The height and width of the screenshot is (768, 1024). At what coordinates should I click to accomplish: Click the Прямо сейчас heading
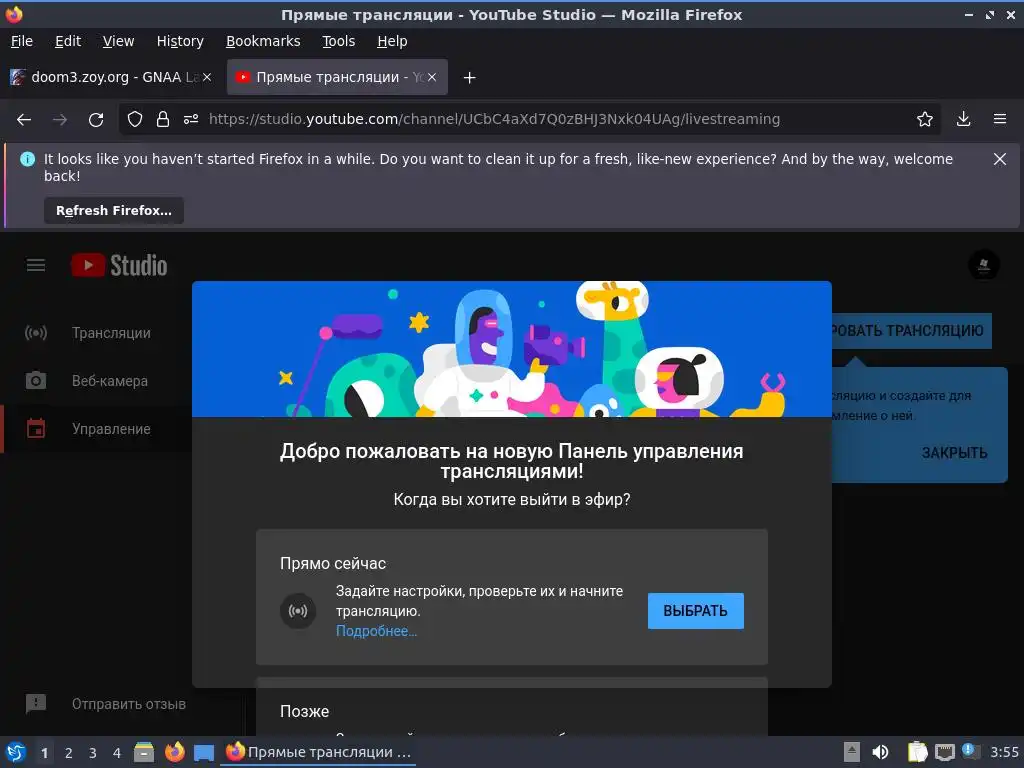[333, 564]
